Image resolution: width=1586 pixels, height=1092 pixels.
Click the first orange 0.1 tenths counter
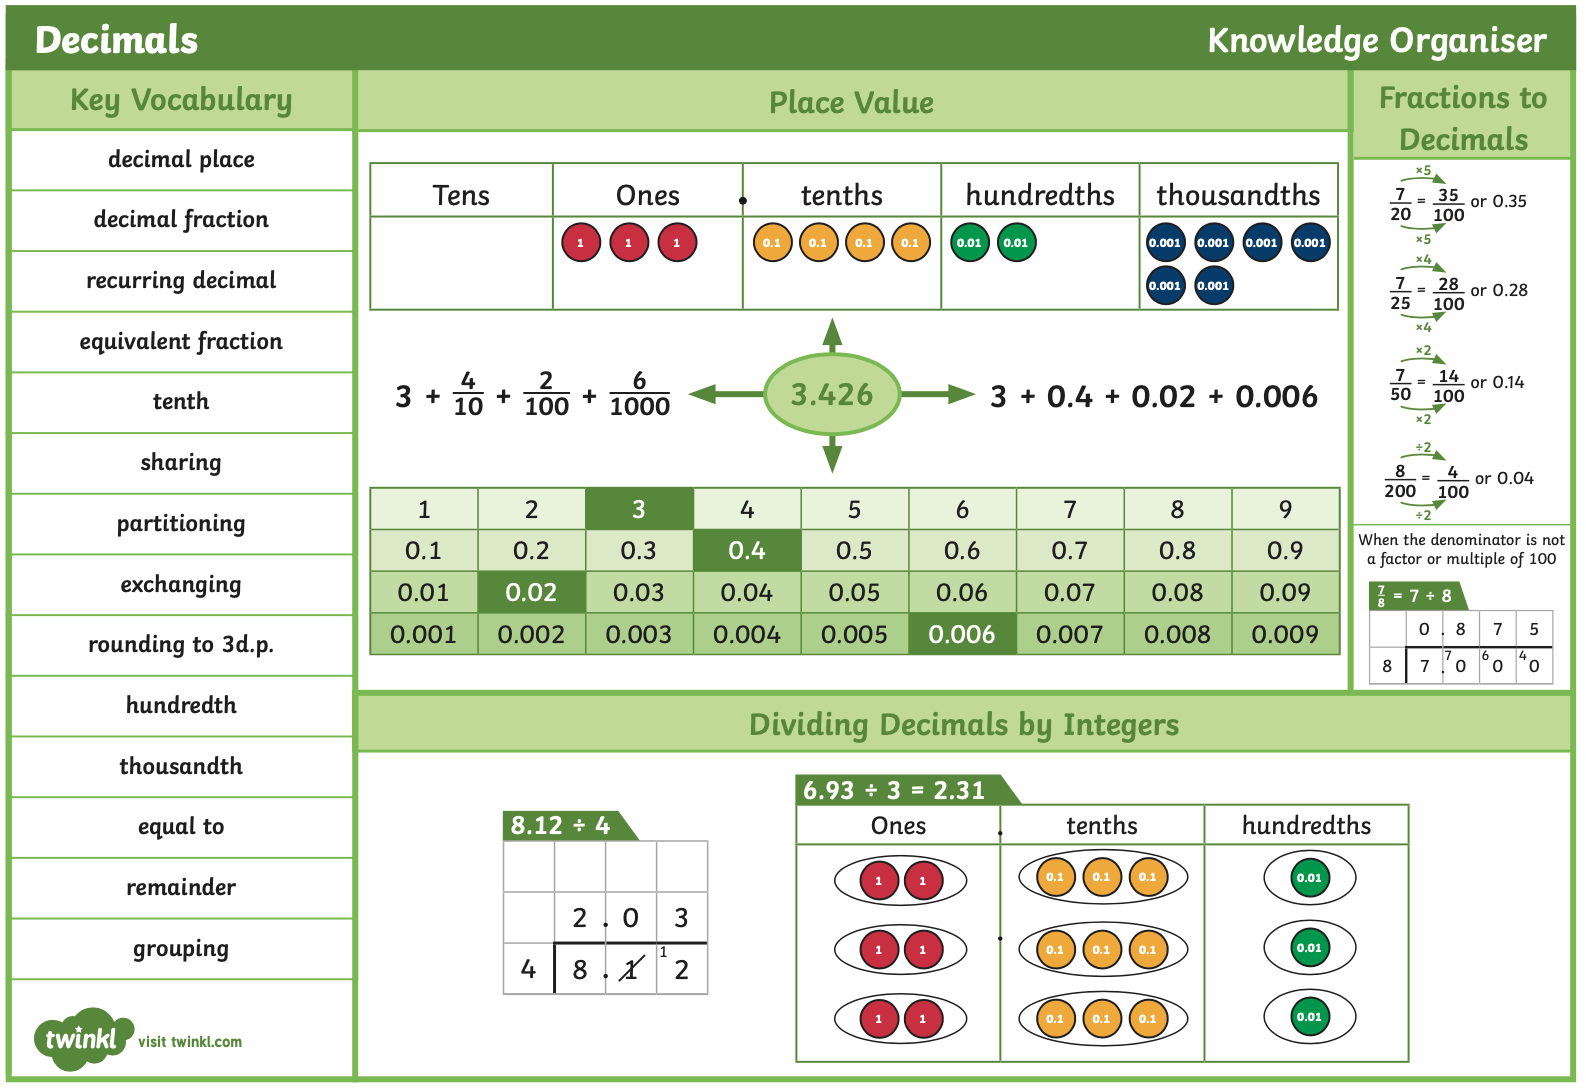click(x=772, y=243)
